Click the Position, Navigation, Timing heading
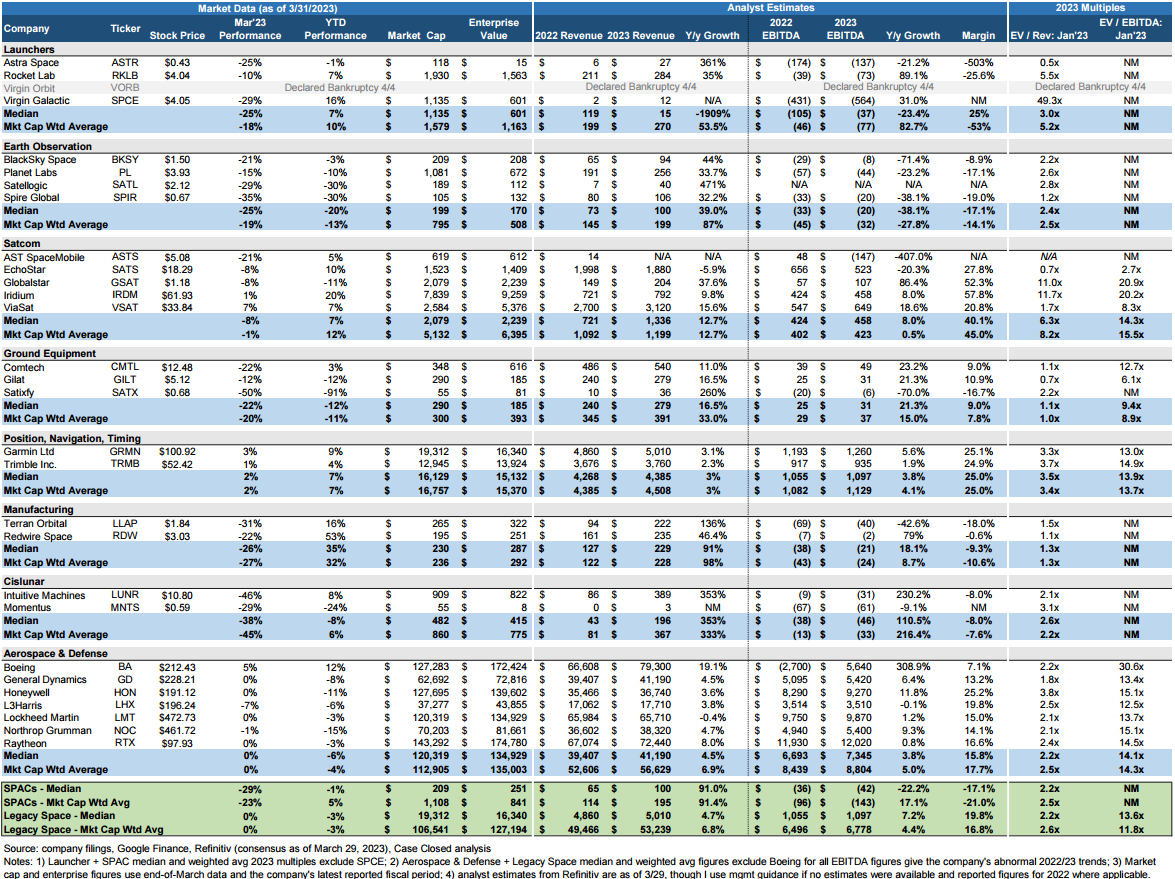 [x=73, y=438]
